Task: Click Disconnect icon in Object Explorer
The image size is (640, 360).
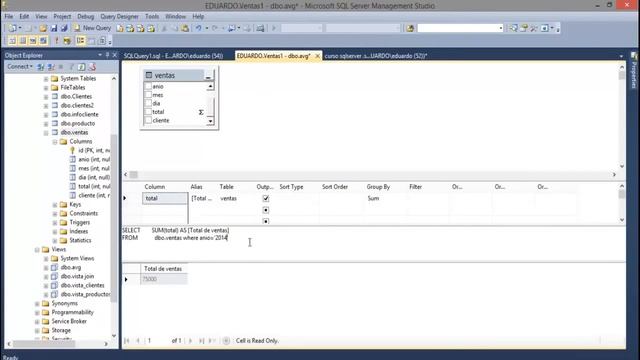Action: click(51, 67)
